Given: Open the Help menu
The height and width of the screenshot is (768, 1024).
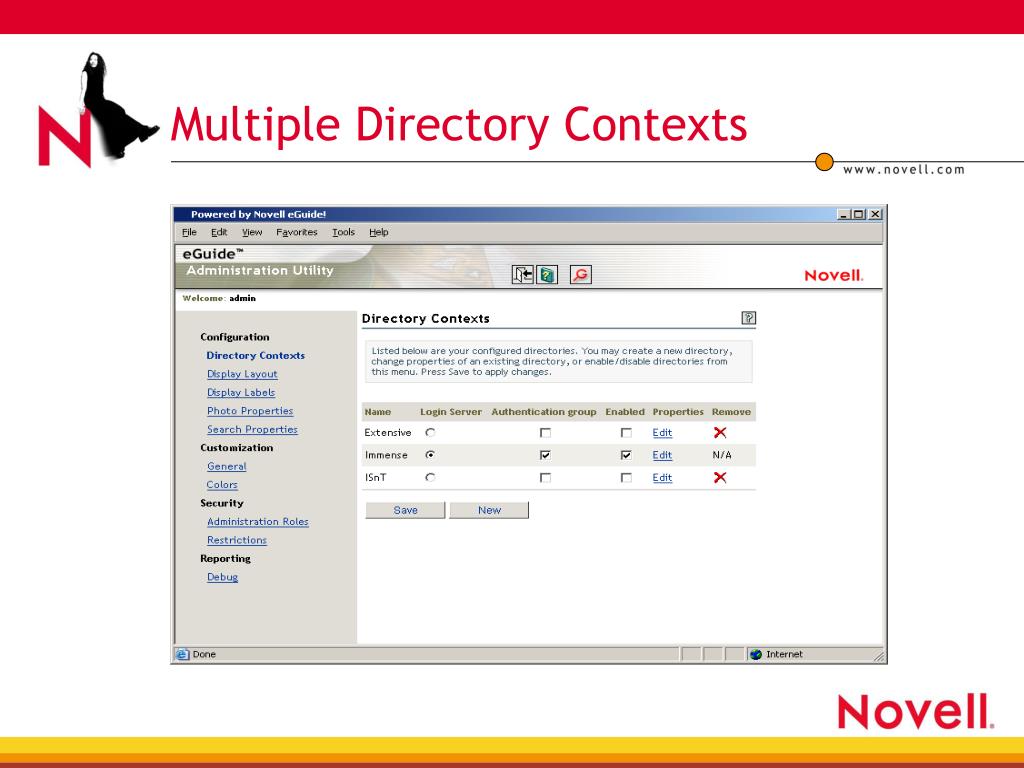Looking at the screenshot, I should click(379, 232).
